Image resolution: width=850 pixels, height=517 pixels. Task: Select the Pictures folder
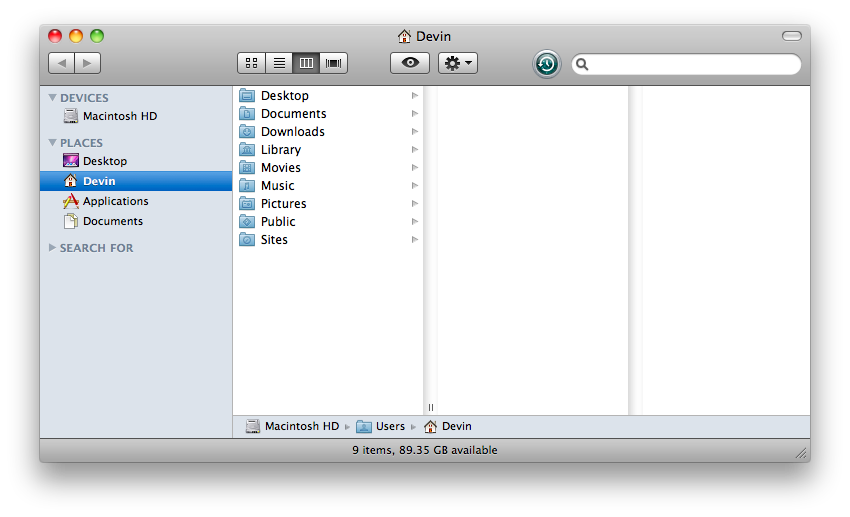[328, 203]
